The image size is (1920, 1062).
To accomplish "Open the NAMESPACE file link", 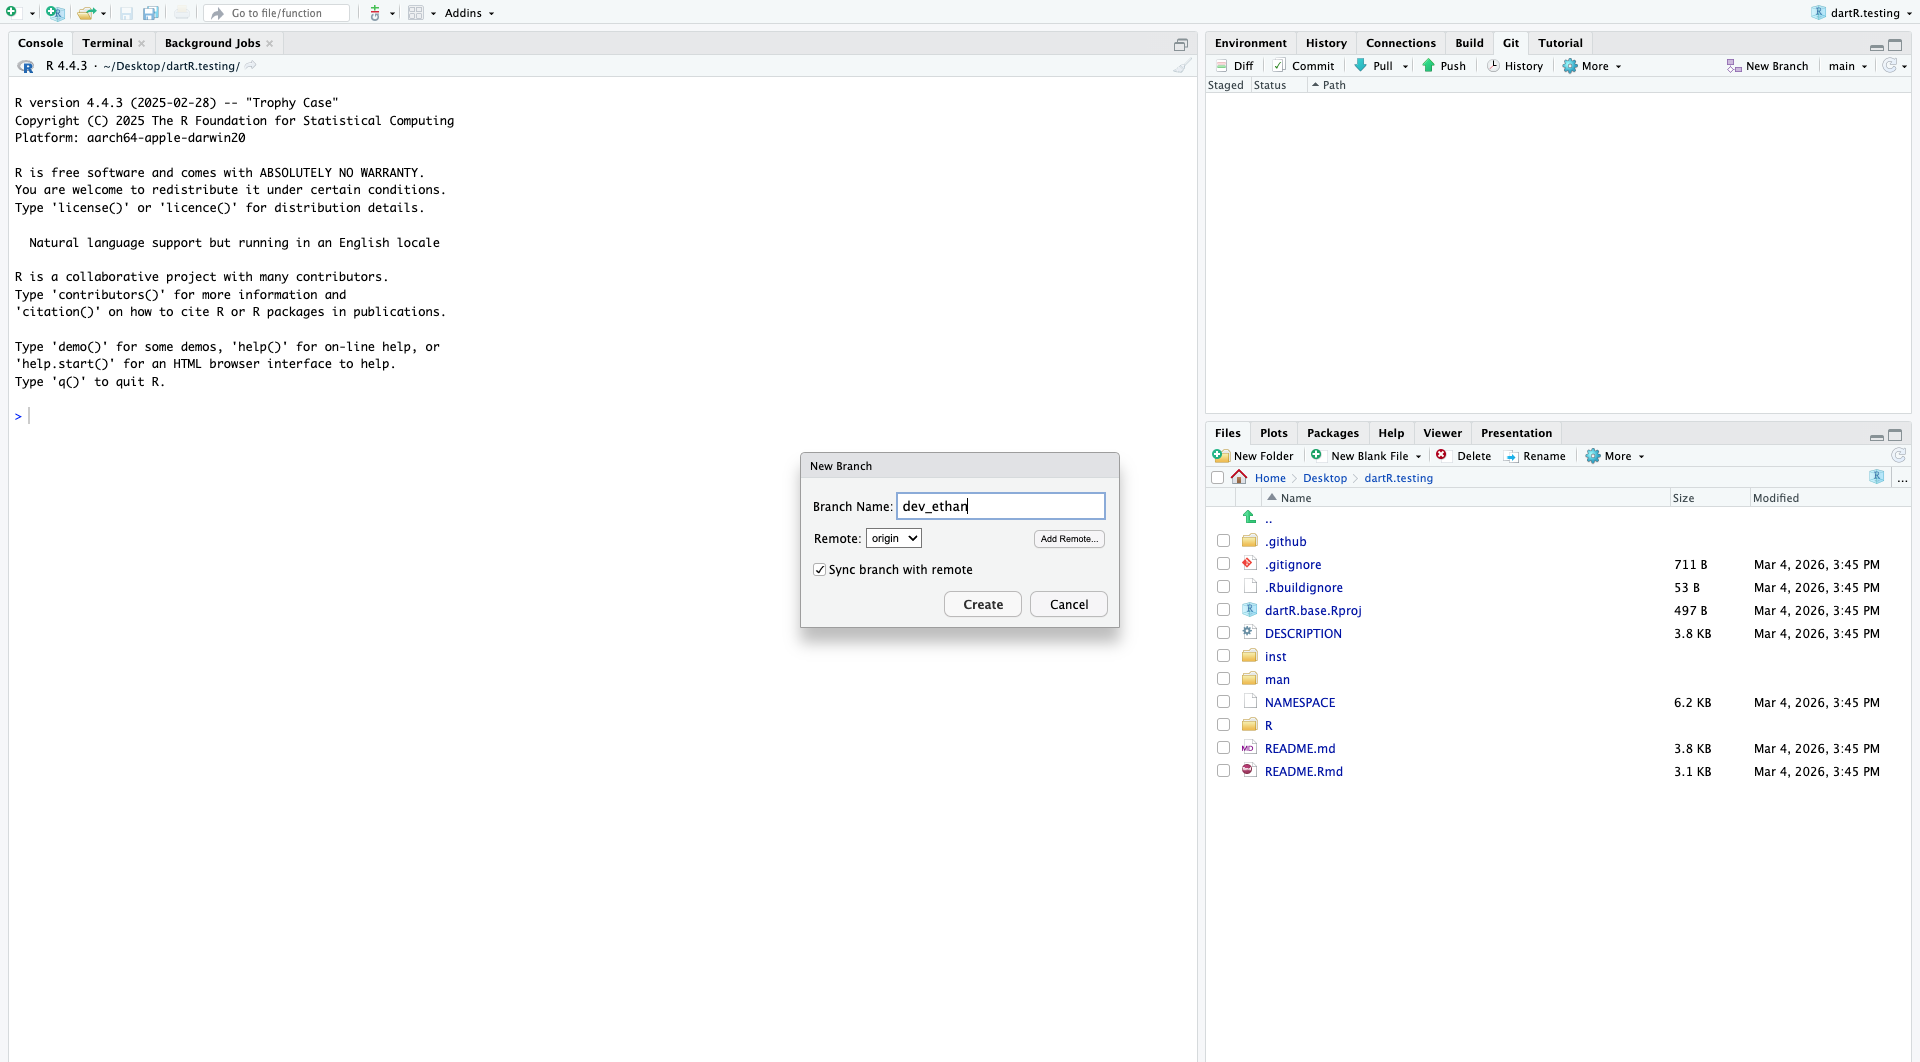I will [x=1299, y=703].
